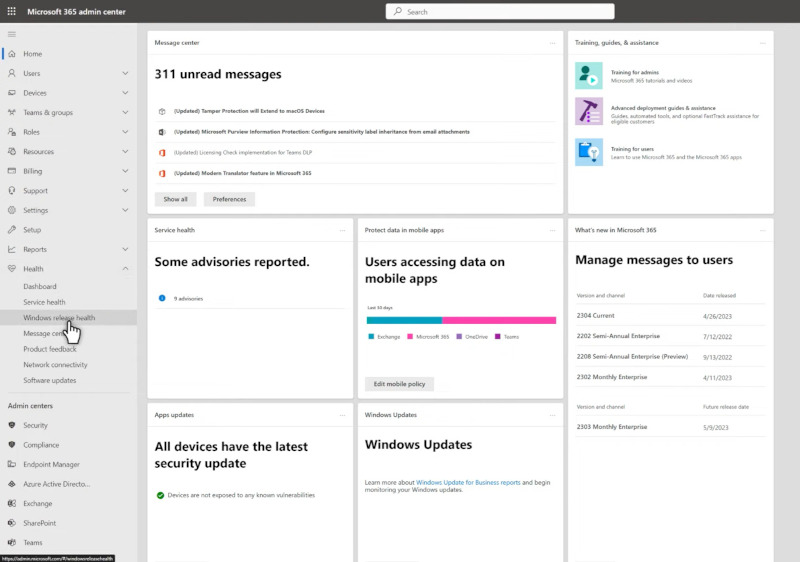This screenshot has width=800, height=562.
Task: Click the pink Microsoft 365 bar segment
Action: point(499,320)
